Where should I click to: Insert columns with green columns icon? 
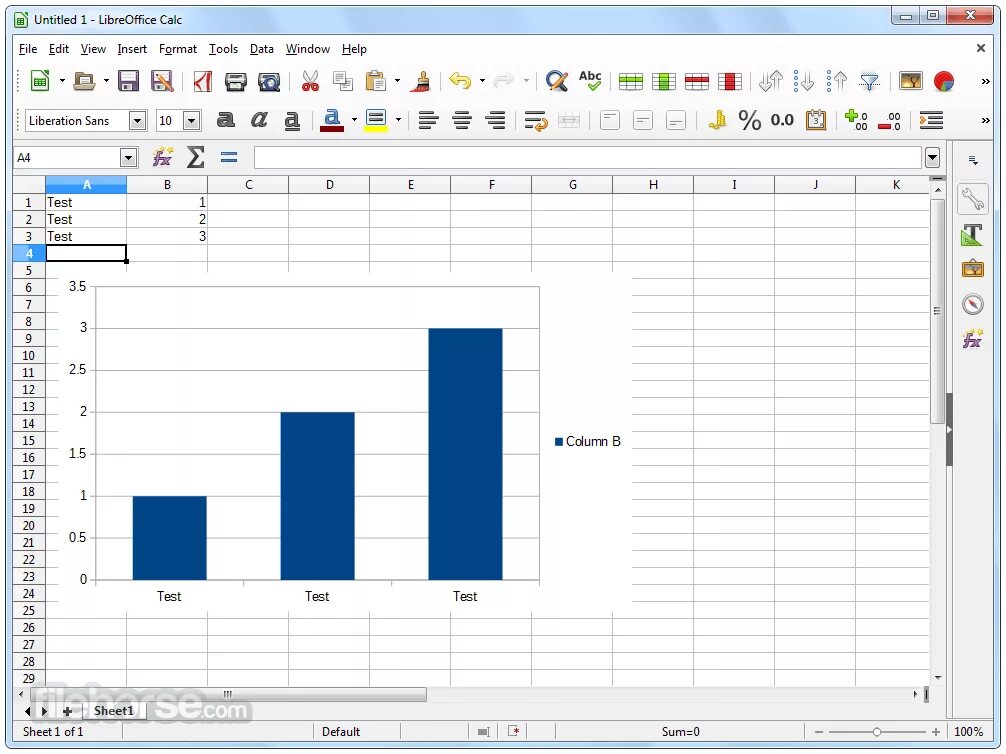[x=664, y=81]
